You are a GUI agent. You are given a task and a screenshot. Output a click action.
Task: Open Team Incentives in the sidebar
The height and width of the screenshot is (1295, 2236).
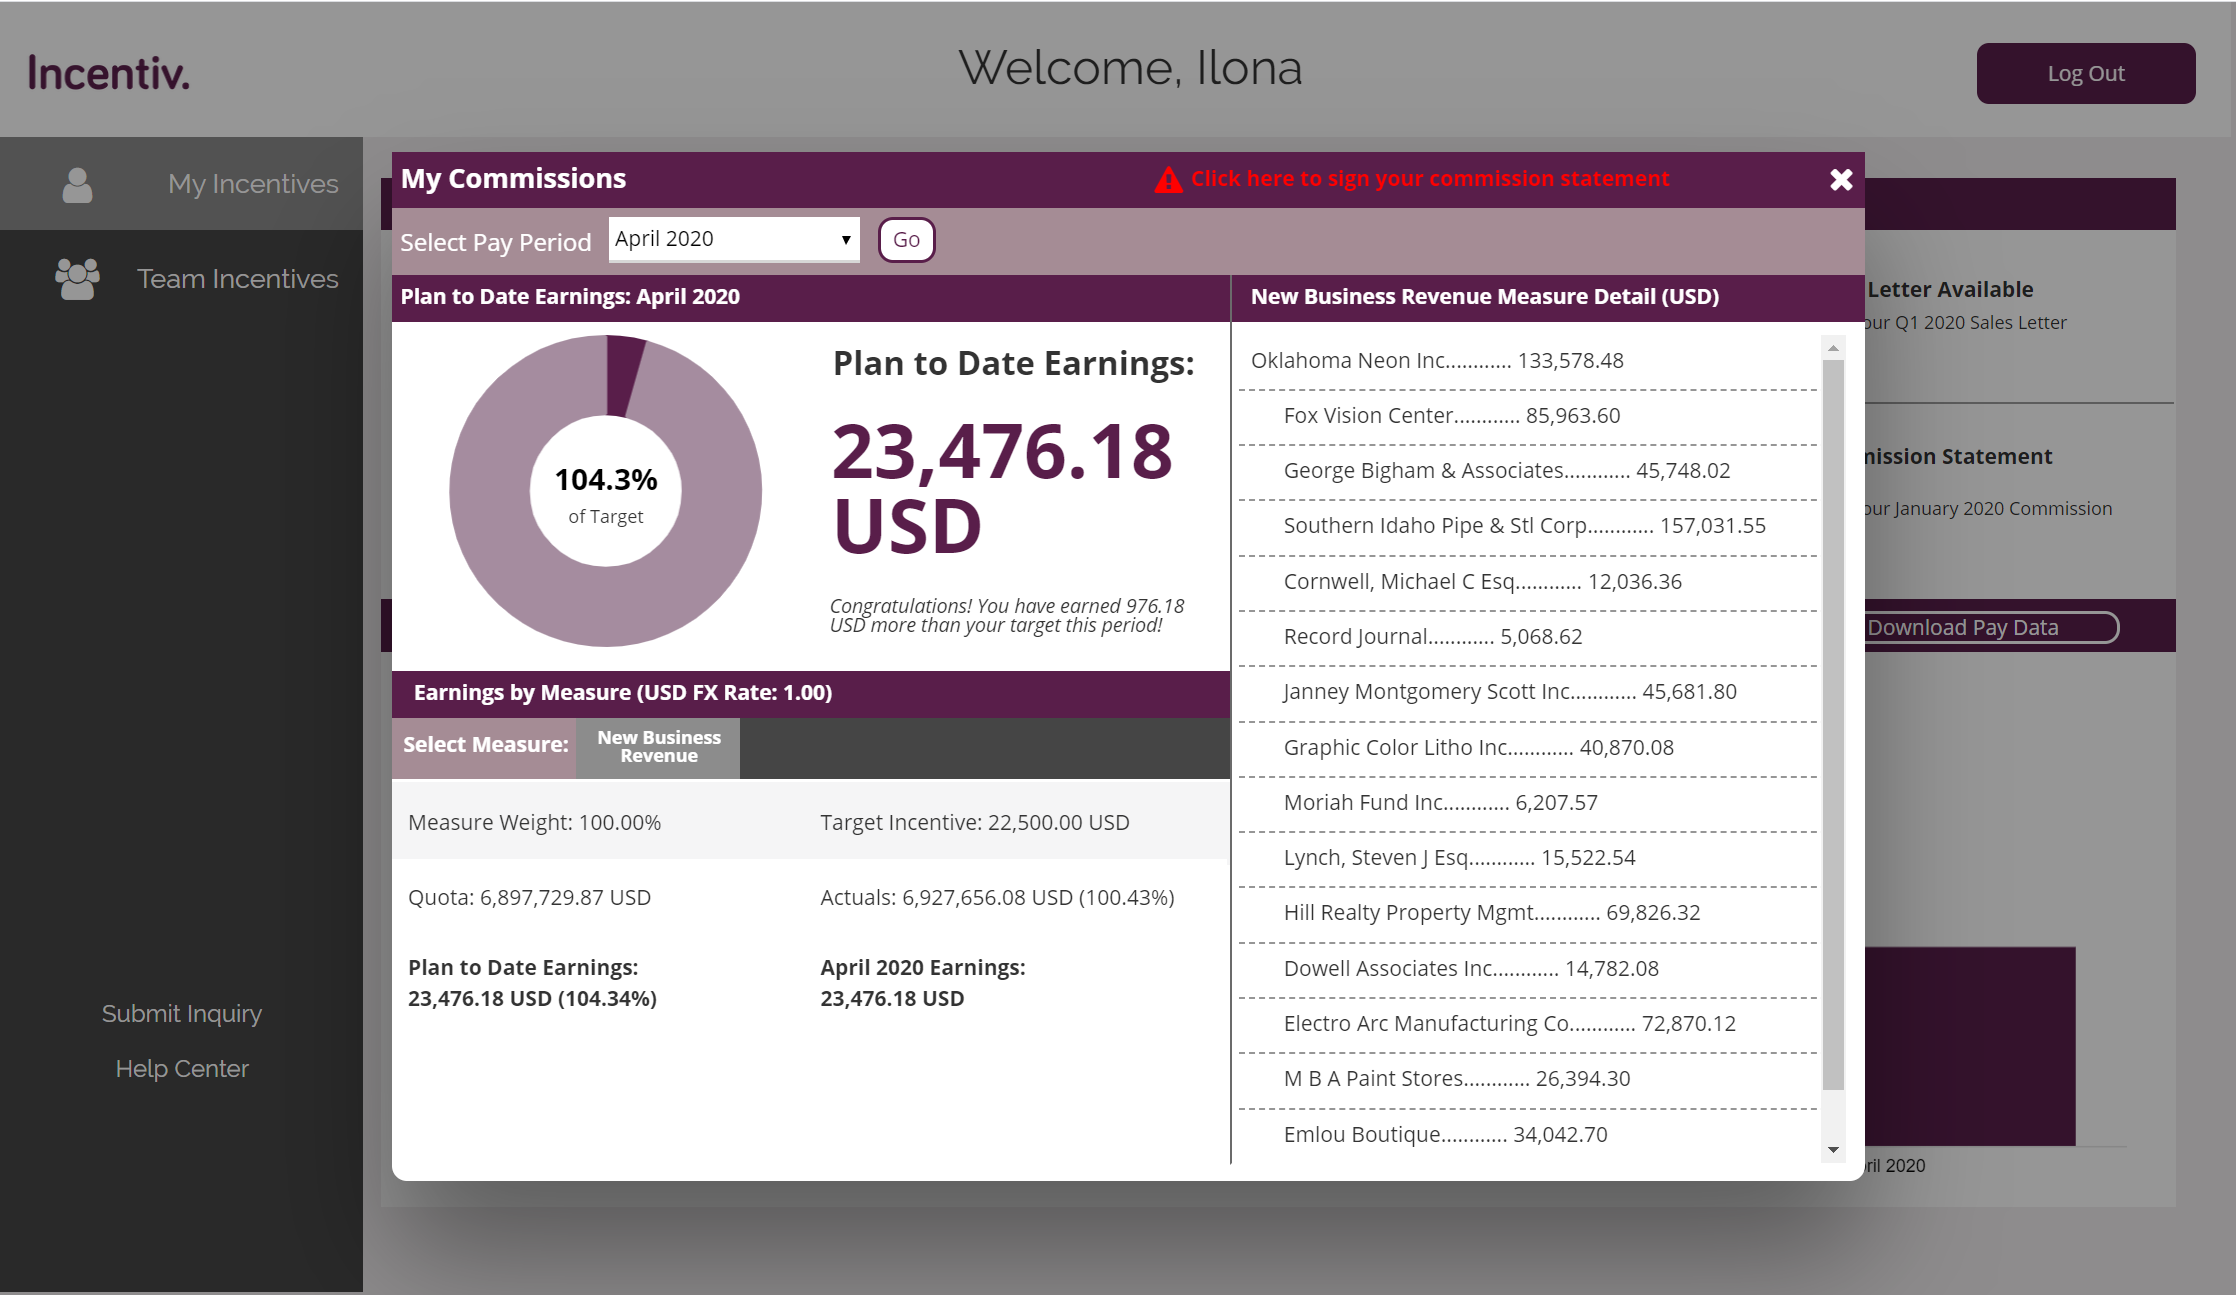coord(237,279)
